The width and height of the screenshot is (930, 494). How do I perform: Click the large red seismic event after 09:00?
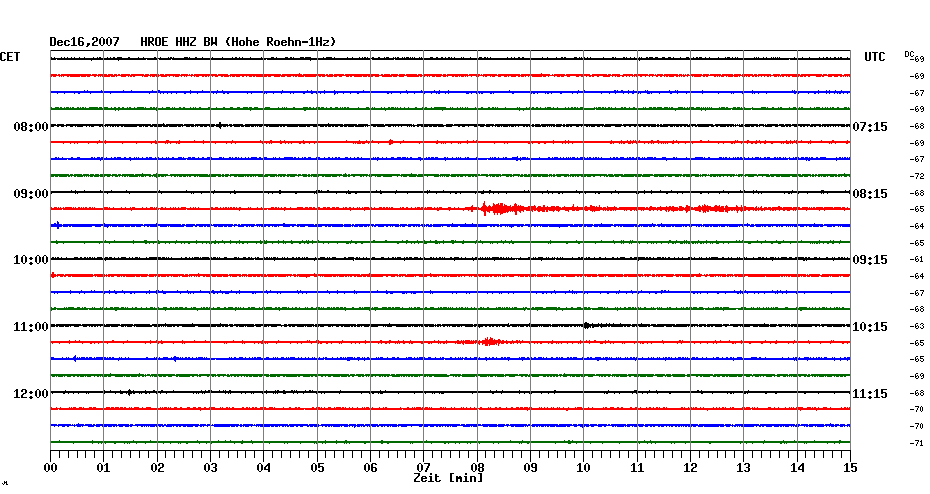(x=501, y=209)
